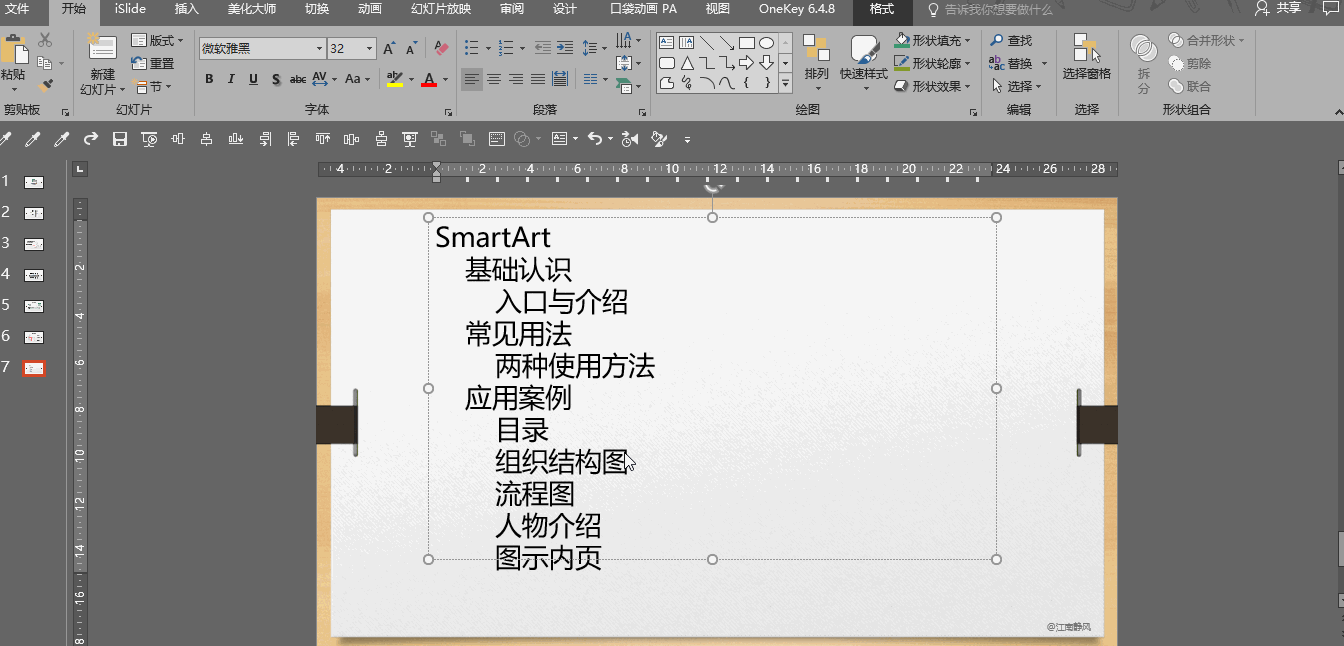Increase list indent level

565,48
